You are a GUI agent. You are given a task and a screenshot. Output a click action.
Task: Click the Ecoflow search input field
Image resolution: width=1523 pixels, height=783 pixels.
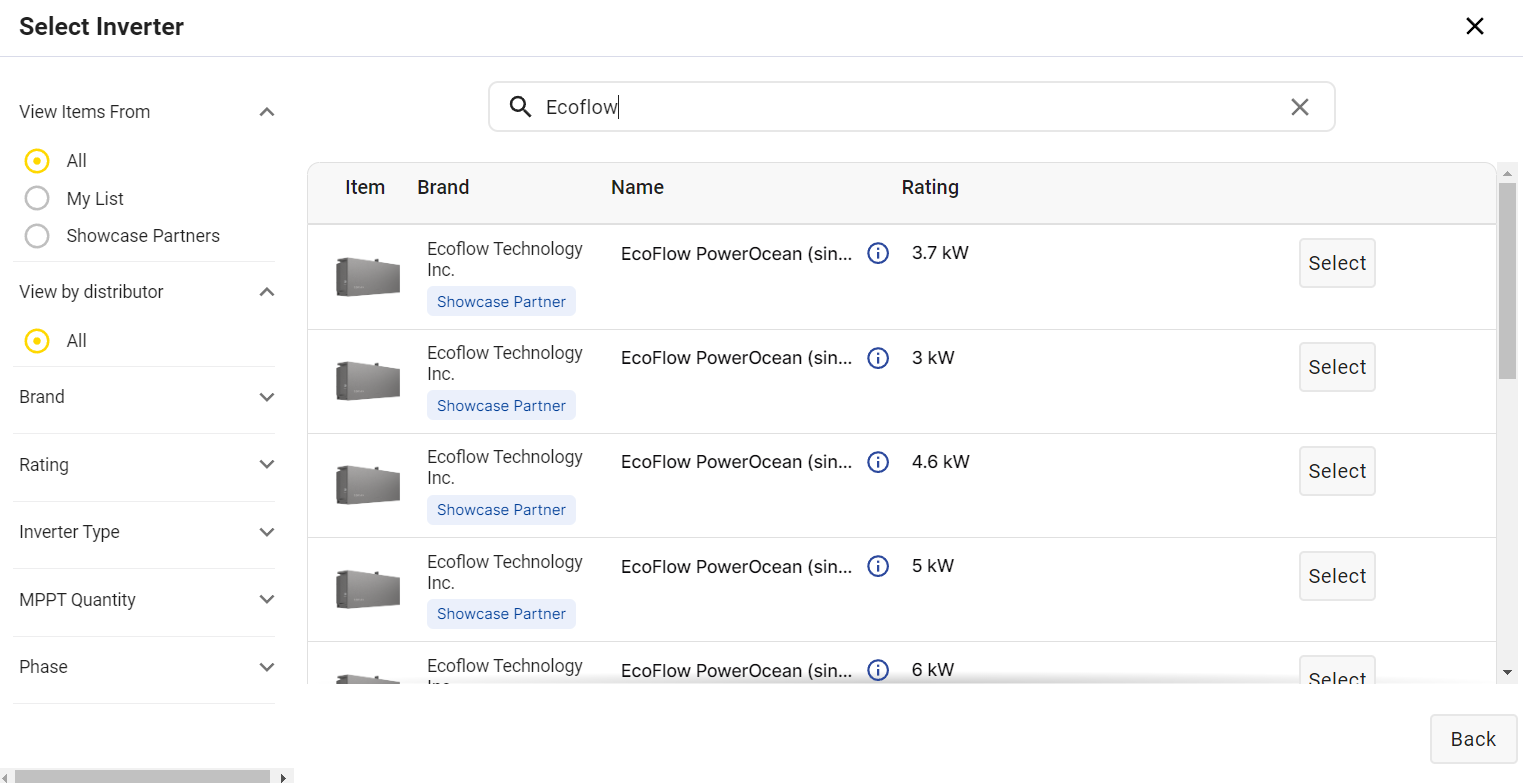coord(910,107)
